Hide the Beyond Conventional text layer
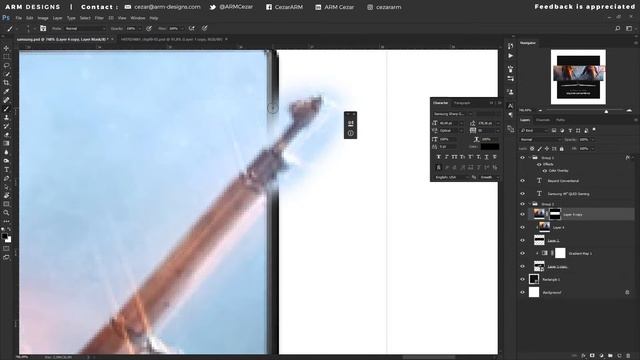640x360 pixels. 522,180
